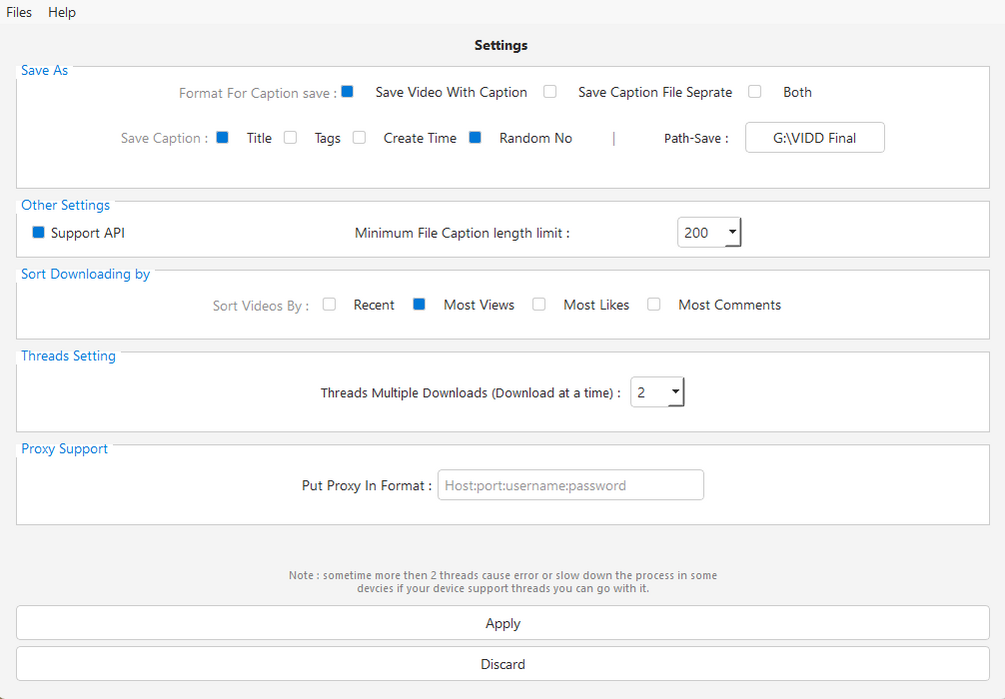Open the Files menu
This screenshot has width=1005, height=699.
coord(19,12)
